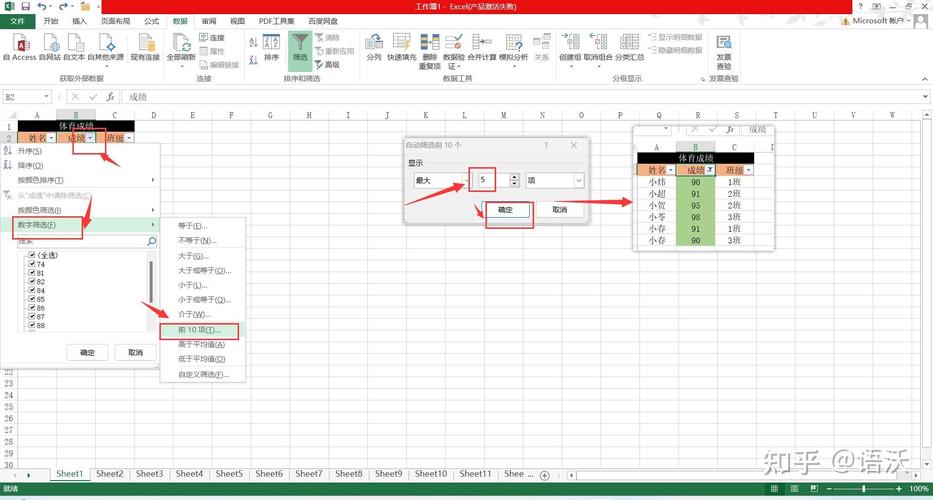Select 高于平均值 filter option

(202, 345)
